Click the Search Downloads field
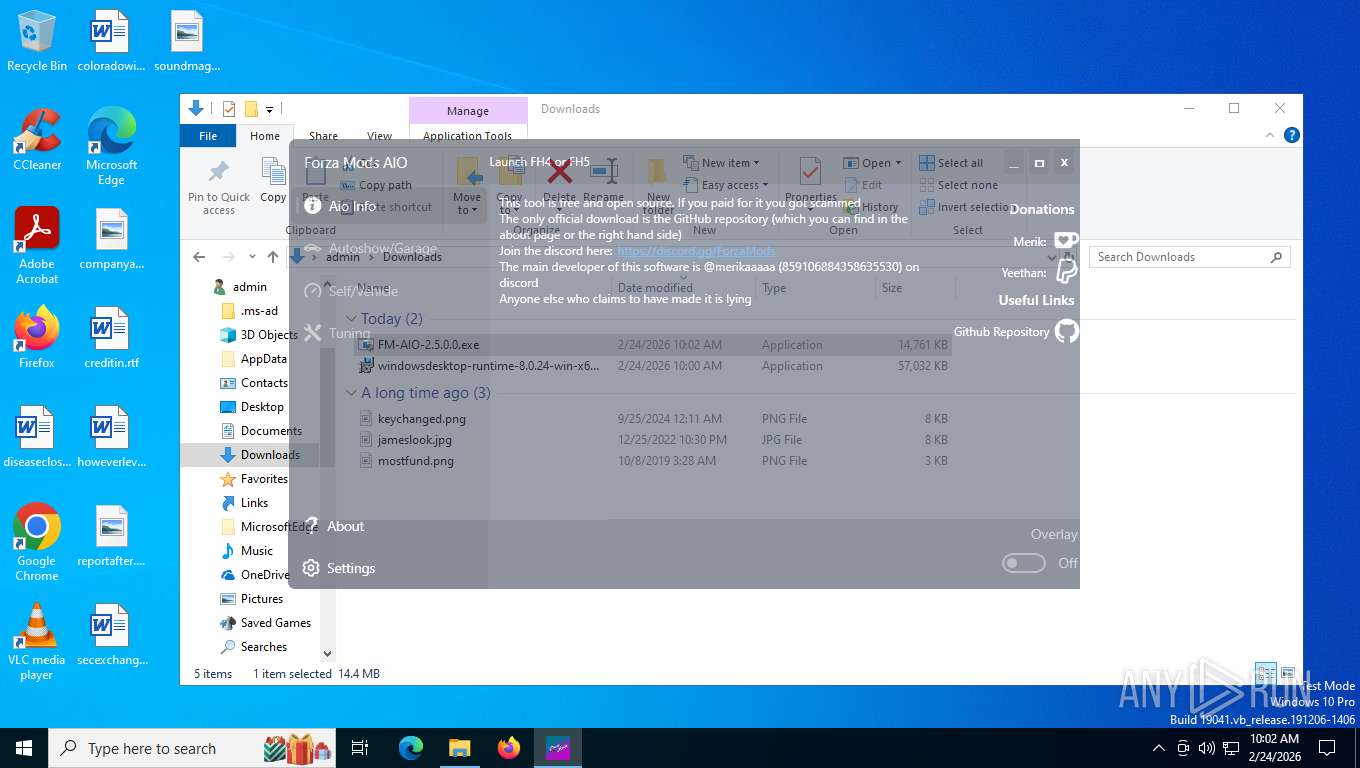 point(1190,257)
